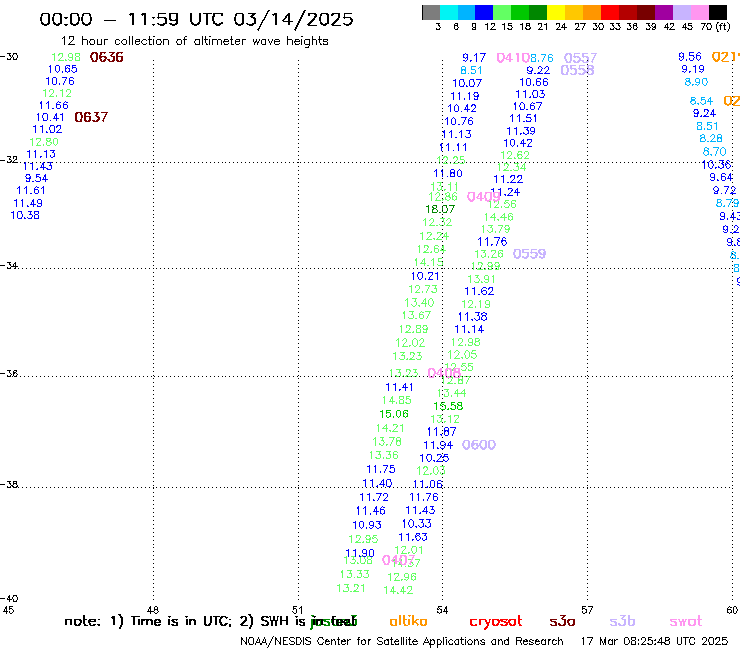Select the wave value 9.17 at top

pyautogui.click(x=474, y=58)
